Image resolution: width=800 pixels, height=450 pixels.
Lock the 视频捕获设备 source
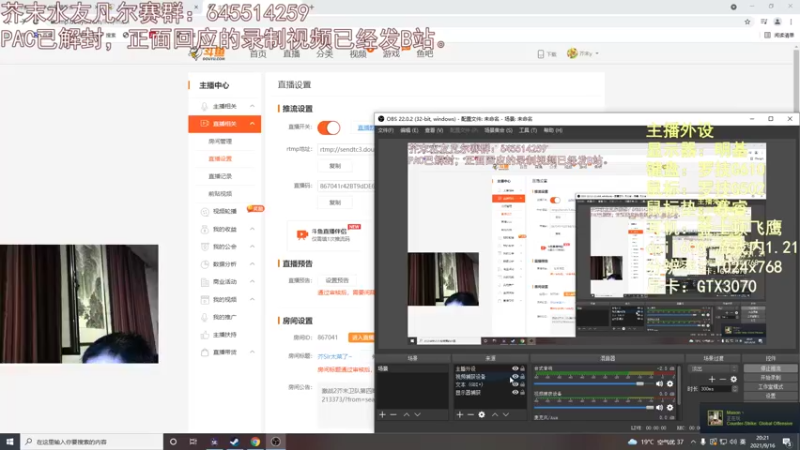pyautogui.click(x=522, y=377)
